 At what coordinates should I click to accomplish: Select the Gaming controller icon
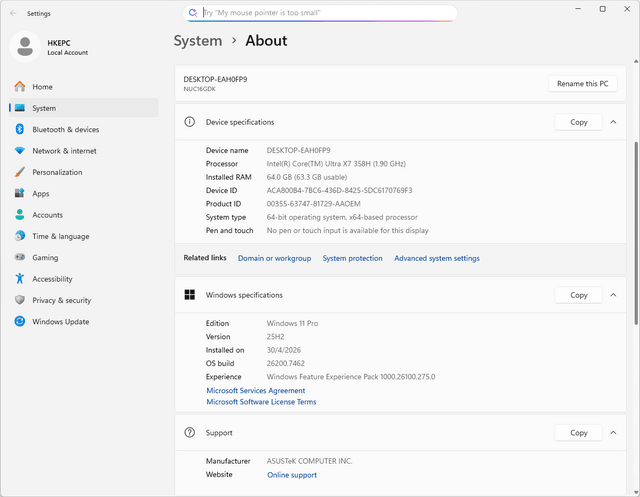click(x=20, y=257)
